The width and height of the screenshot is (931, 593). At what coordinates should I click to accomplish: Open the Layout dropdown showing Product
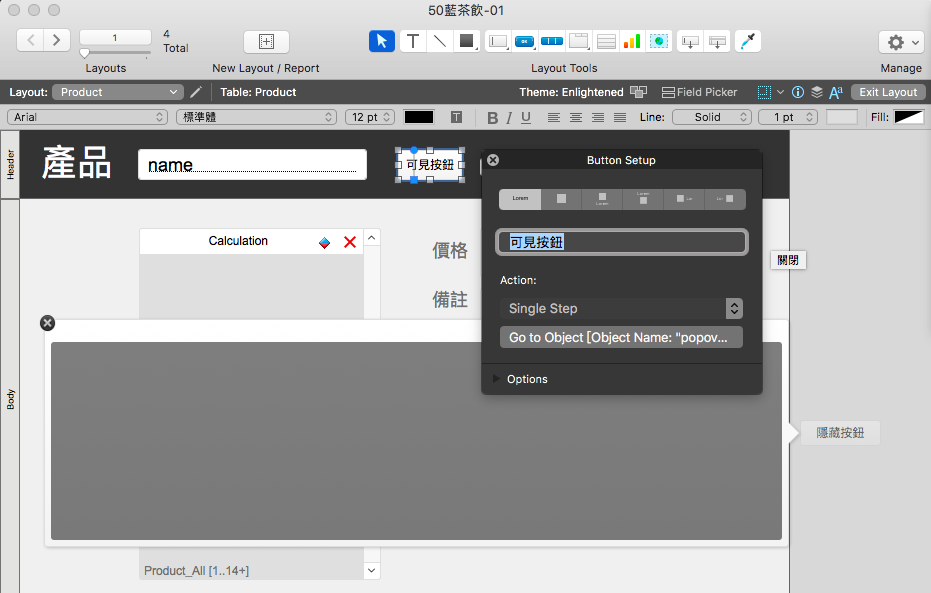pyautogui.click(x=117, y=92)
